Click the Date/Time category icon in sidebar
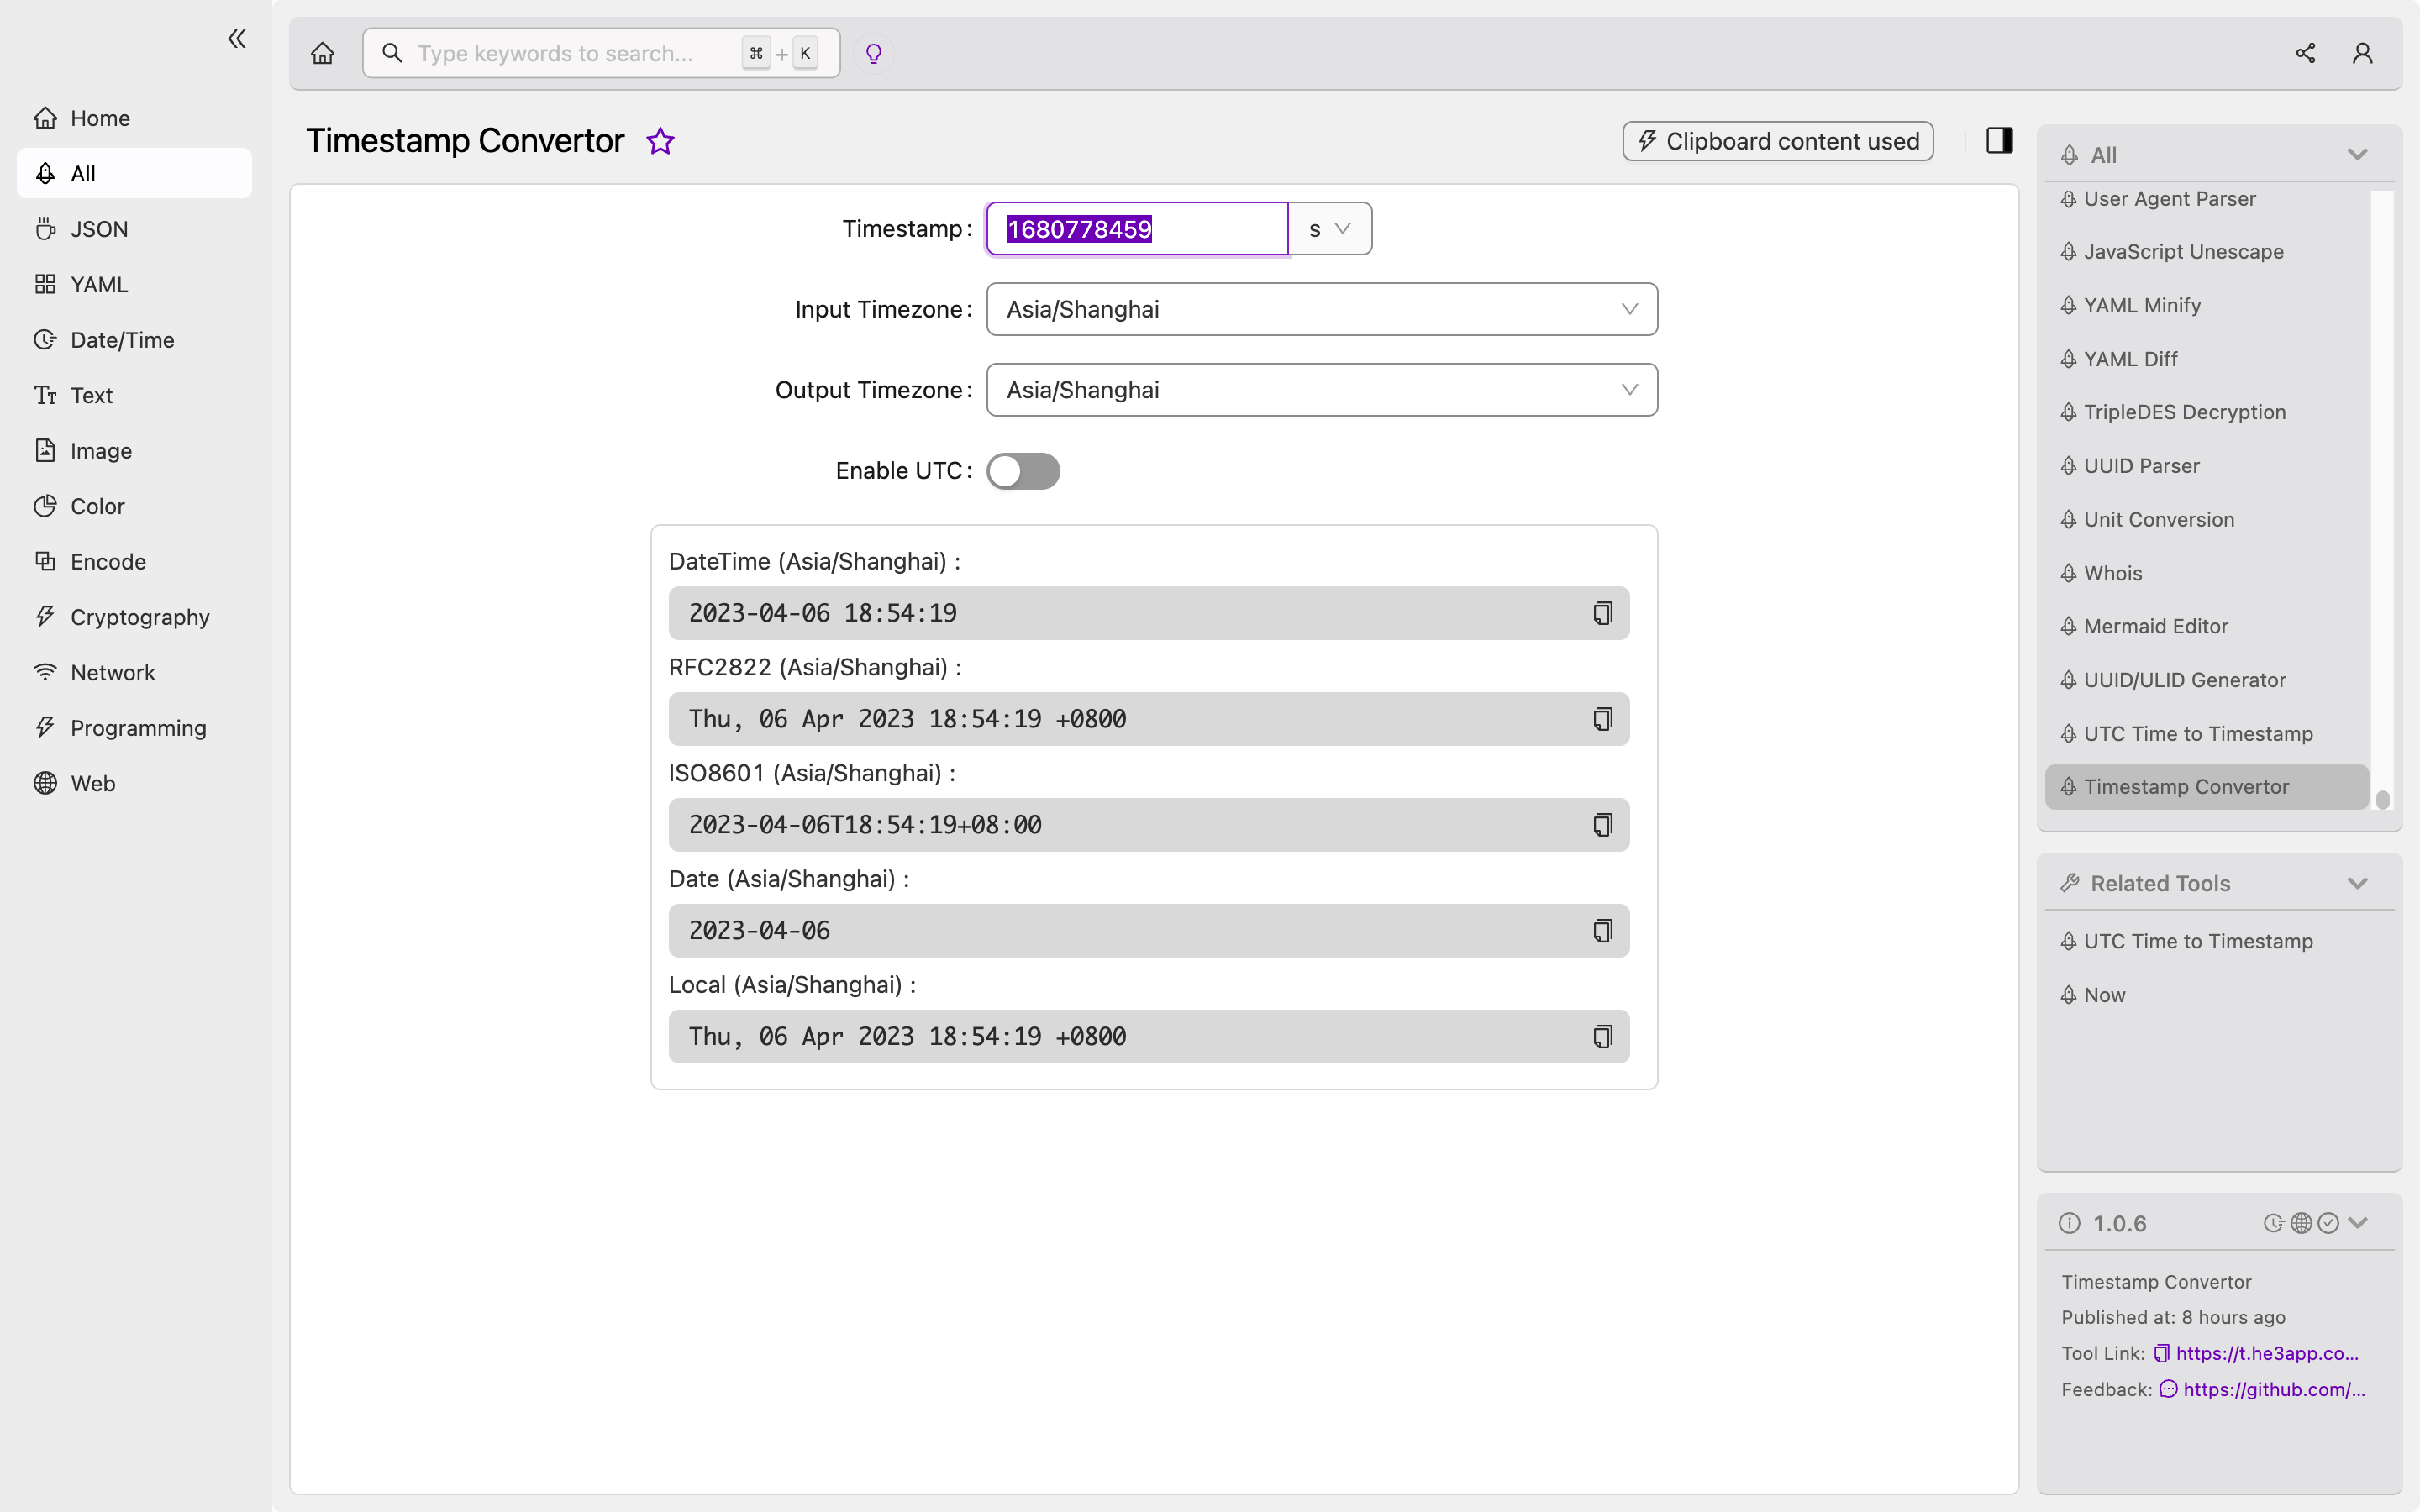This screenshot has height=1512, width=2420. (x=44, y=339)
